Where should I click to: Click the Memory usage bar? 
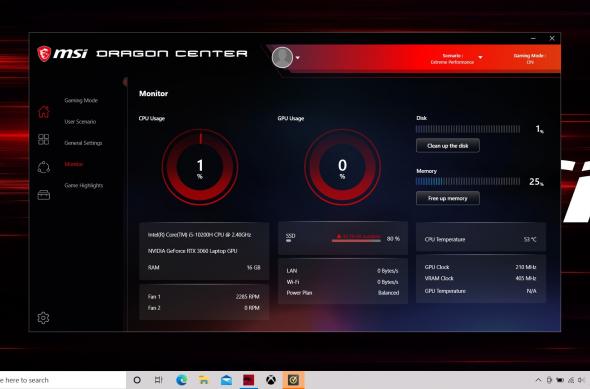tap(468, 181)
